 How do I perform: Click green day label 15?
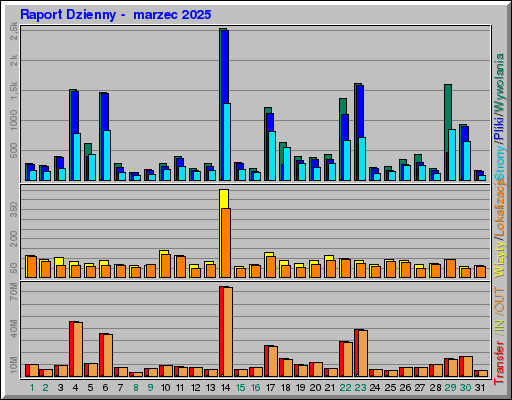(x=241, y=388)
